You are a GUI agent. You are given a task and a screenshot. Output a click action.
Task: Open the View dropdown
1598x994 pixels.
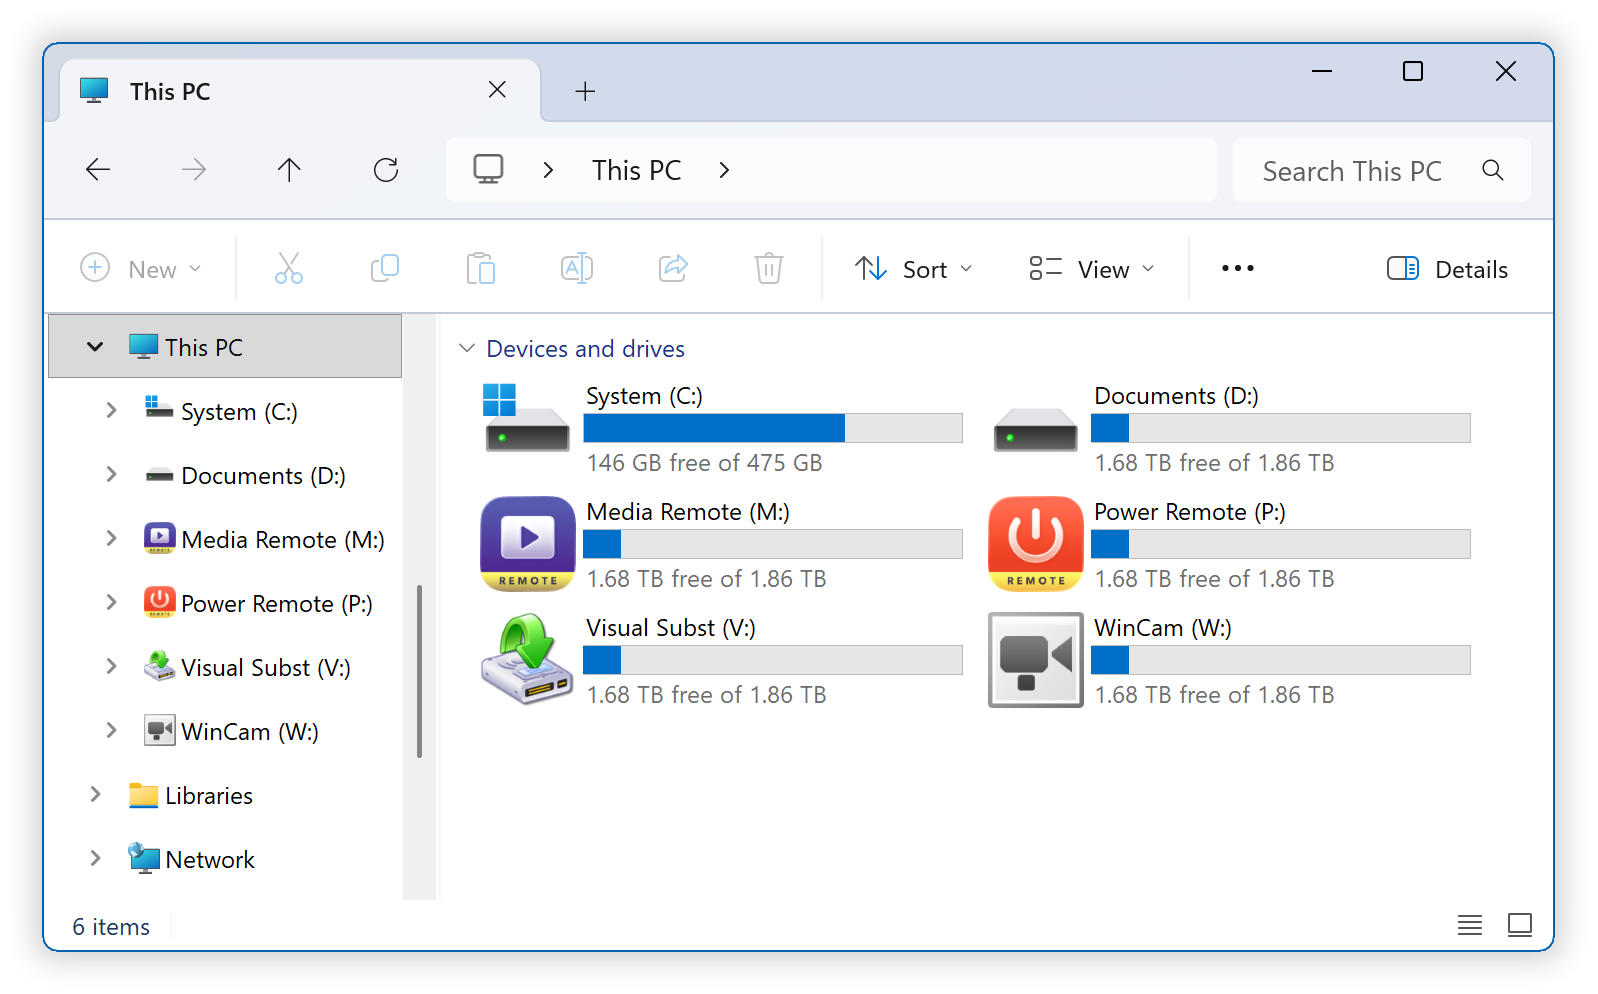[1092, 269]
